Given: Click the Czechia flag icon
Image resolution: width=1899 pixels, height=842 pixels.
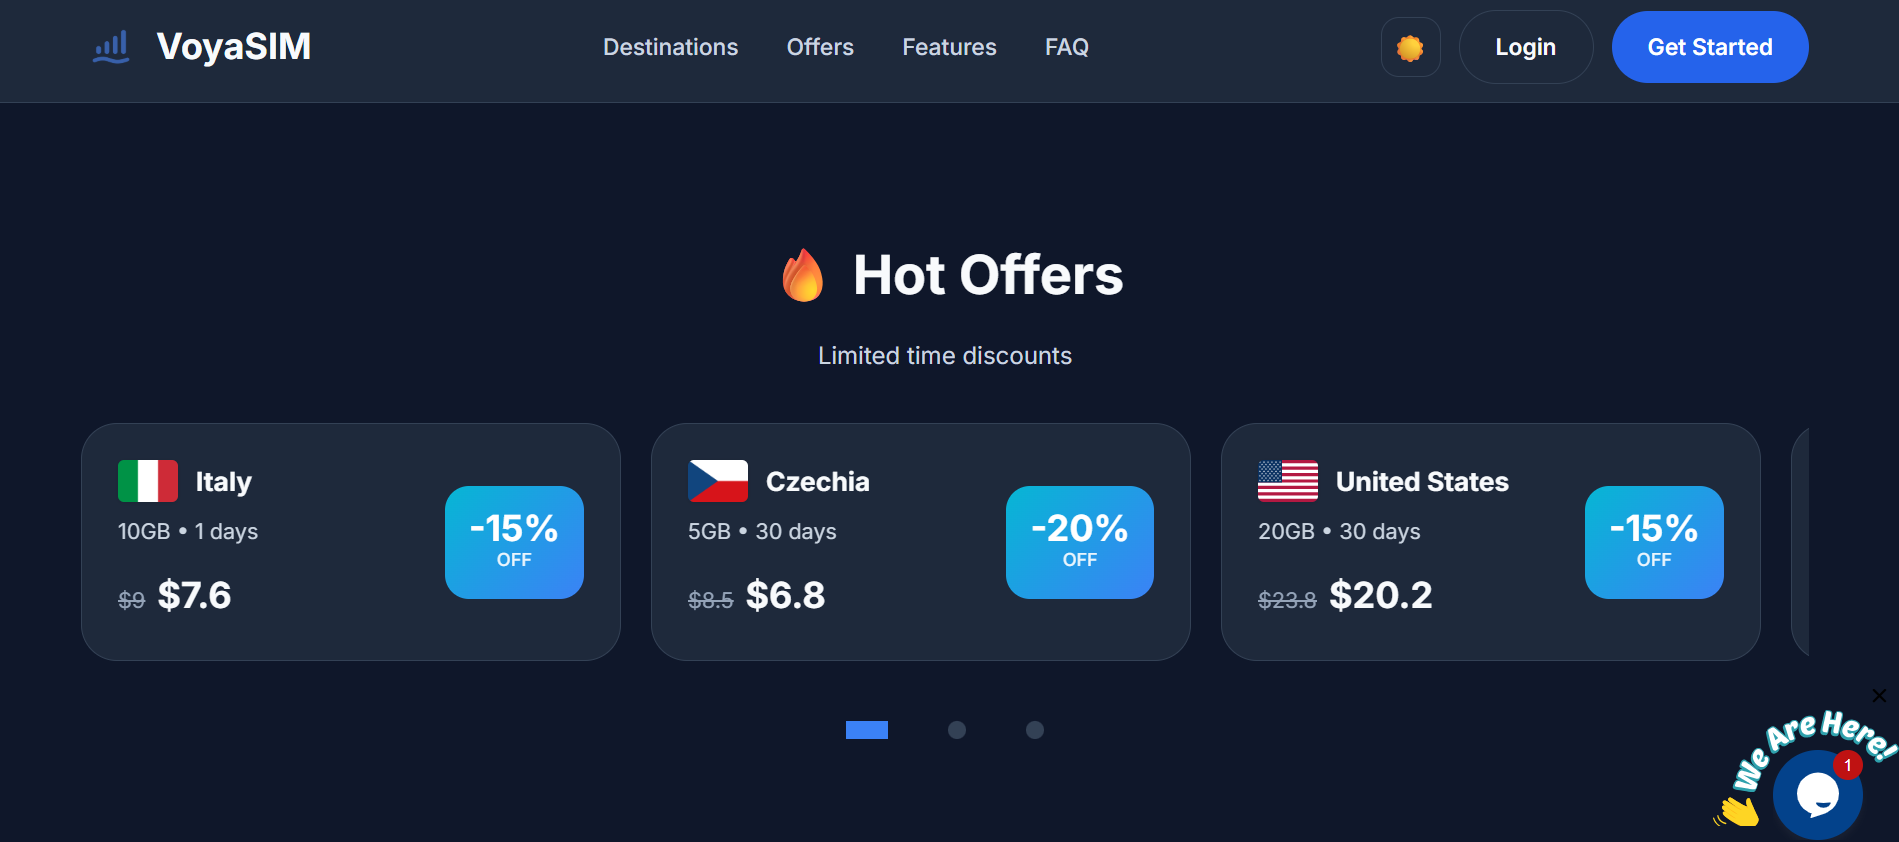Looking at the screenshot, I should pyautogui.click(x=718, y=481).
